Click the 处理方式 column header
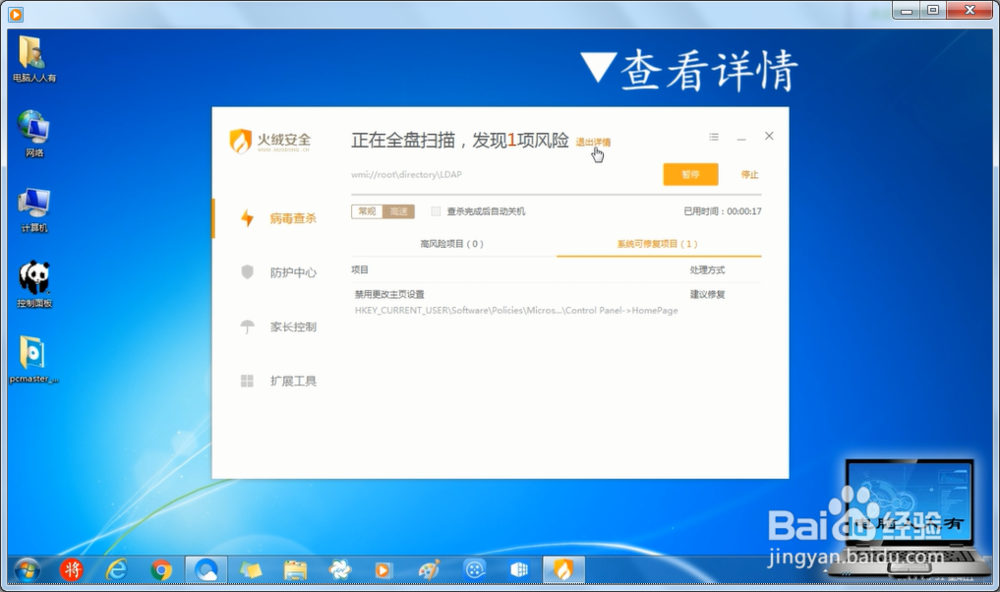1000x592 pixels. click(707, 270)
